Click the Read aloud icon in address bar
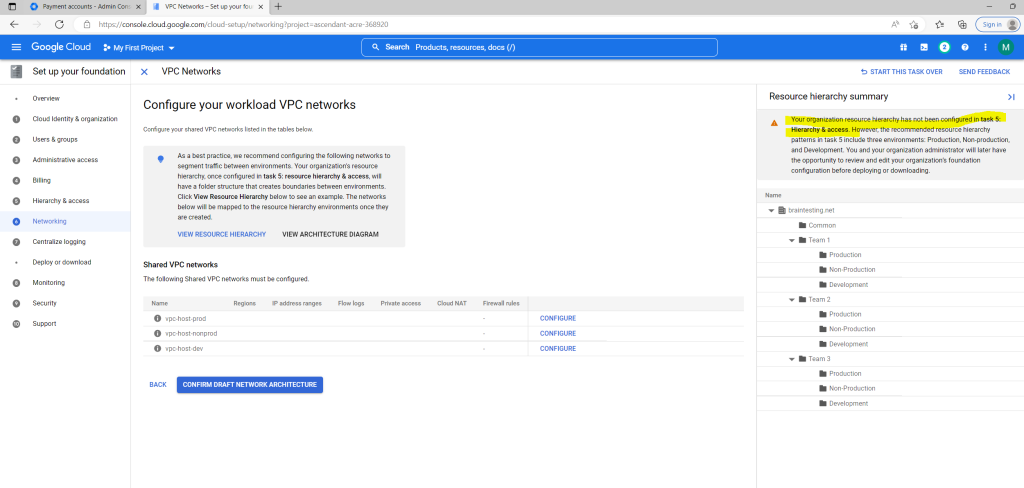 (895, 24)
